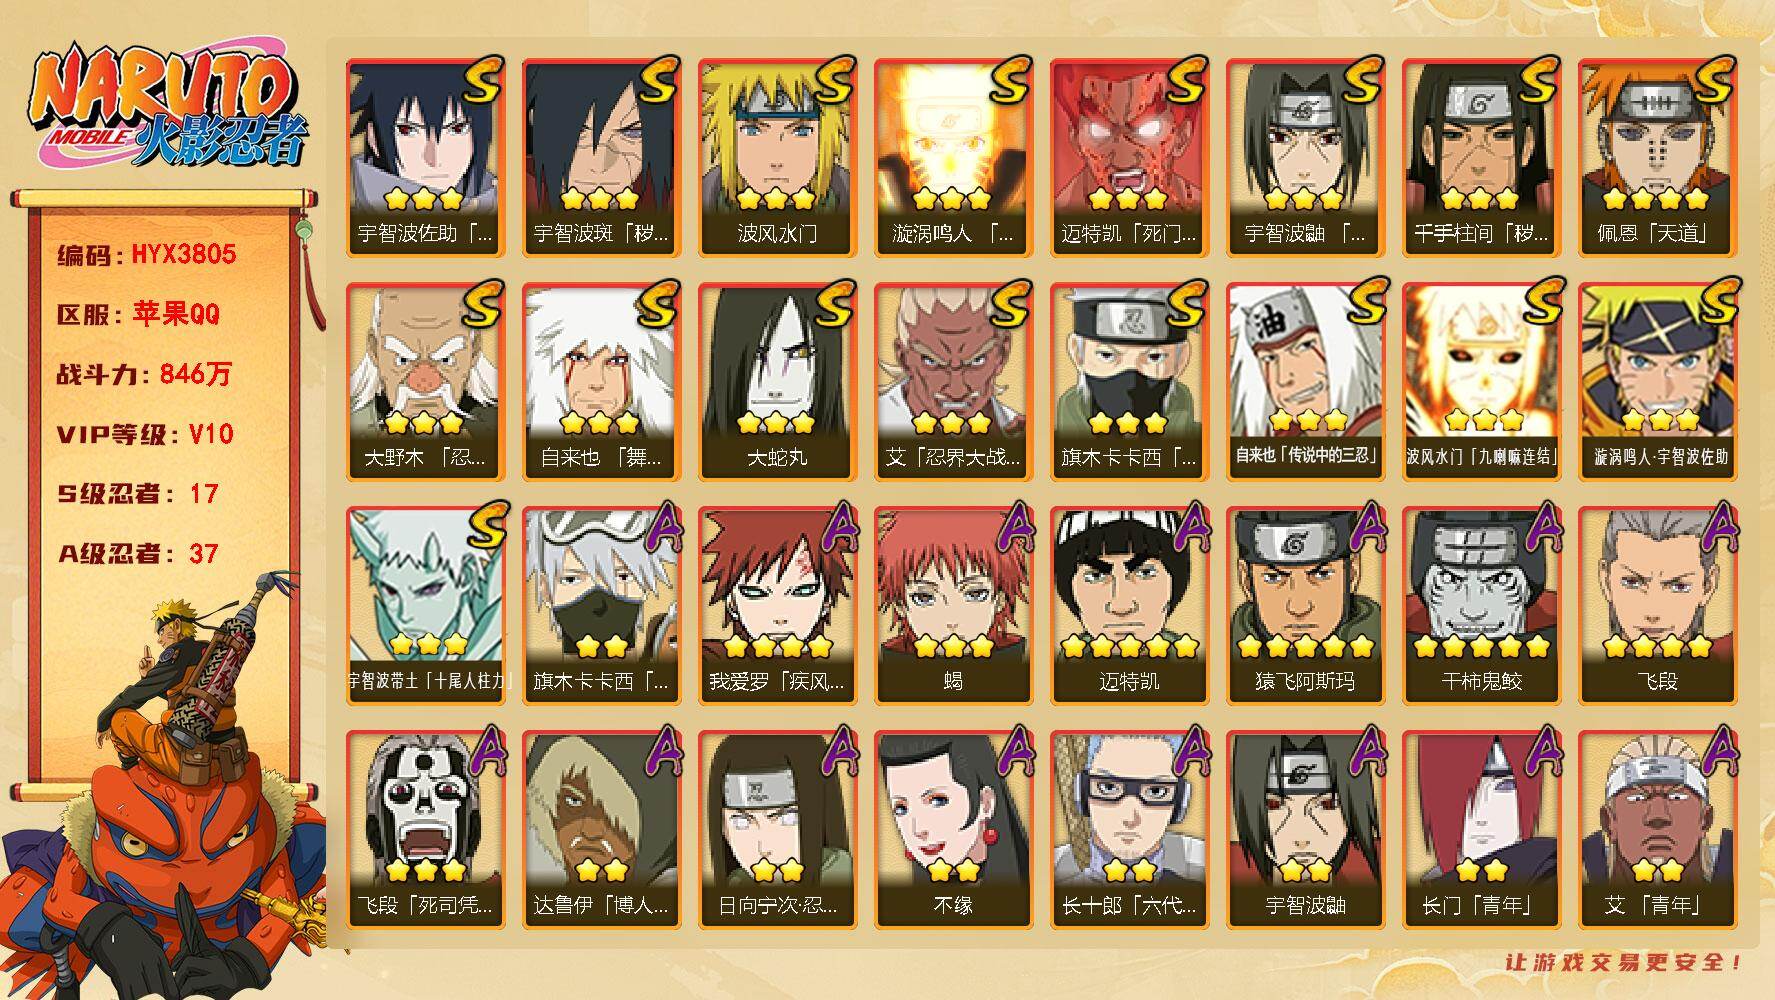Select the 波风水门 ninja card
Image resolution: width=1775 pixels, height=1000 pixels.
777,157
